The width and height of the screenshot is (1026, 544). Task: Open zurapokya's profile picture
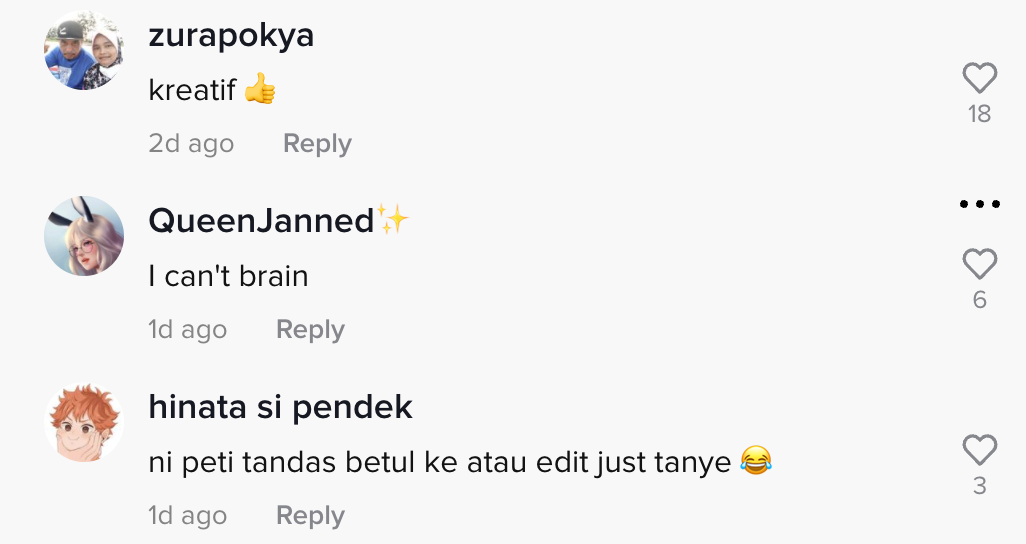[x=84, y=50]
